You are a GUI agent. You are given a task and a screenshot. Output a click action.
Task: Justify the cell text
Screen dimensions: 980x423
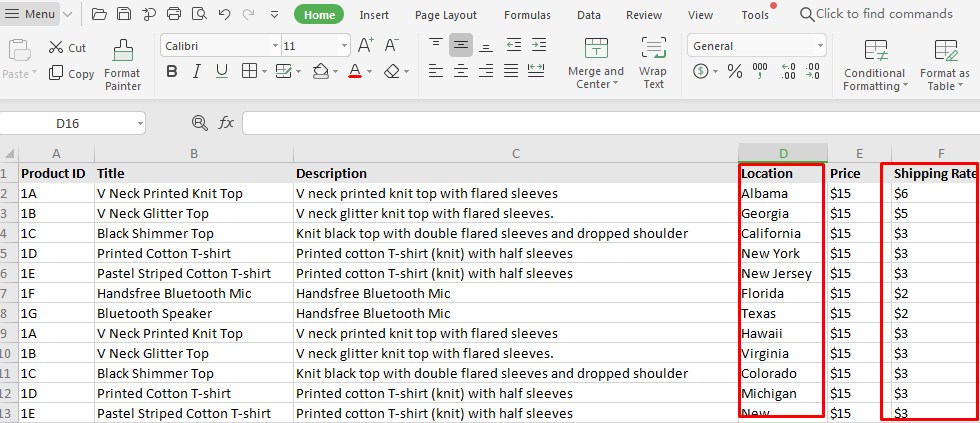511,71
